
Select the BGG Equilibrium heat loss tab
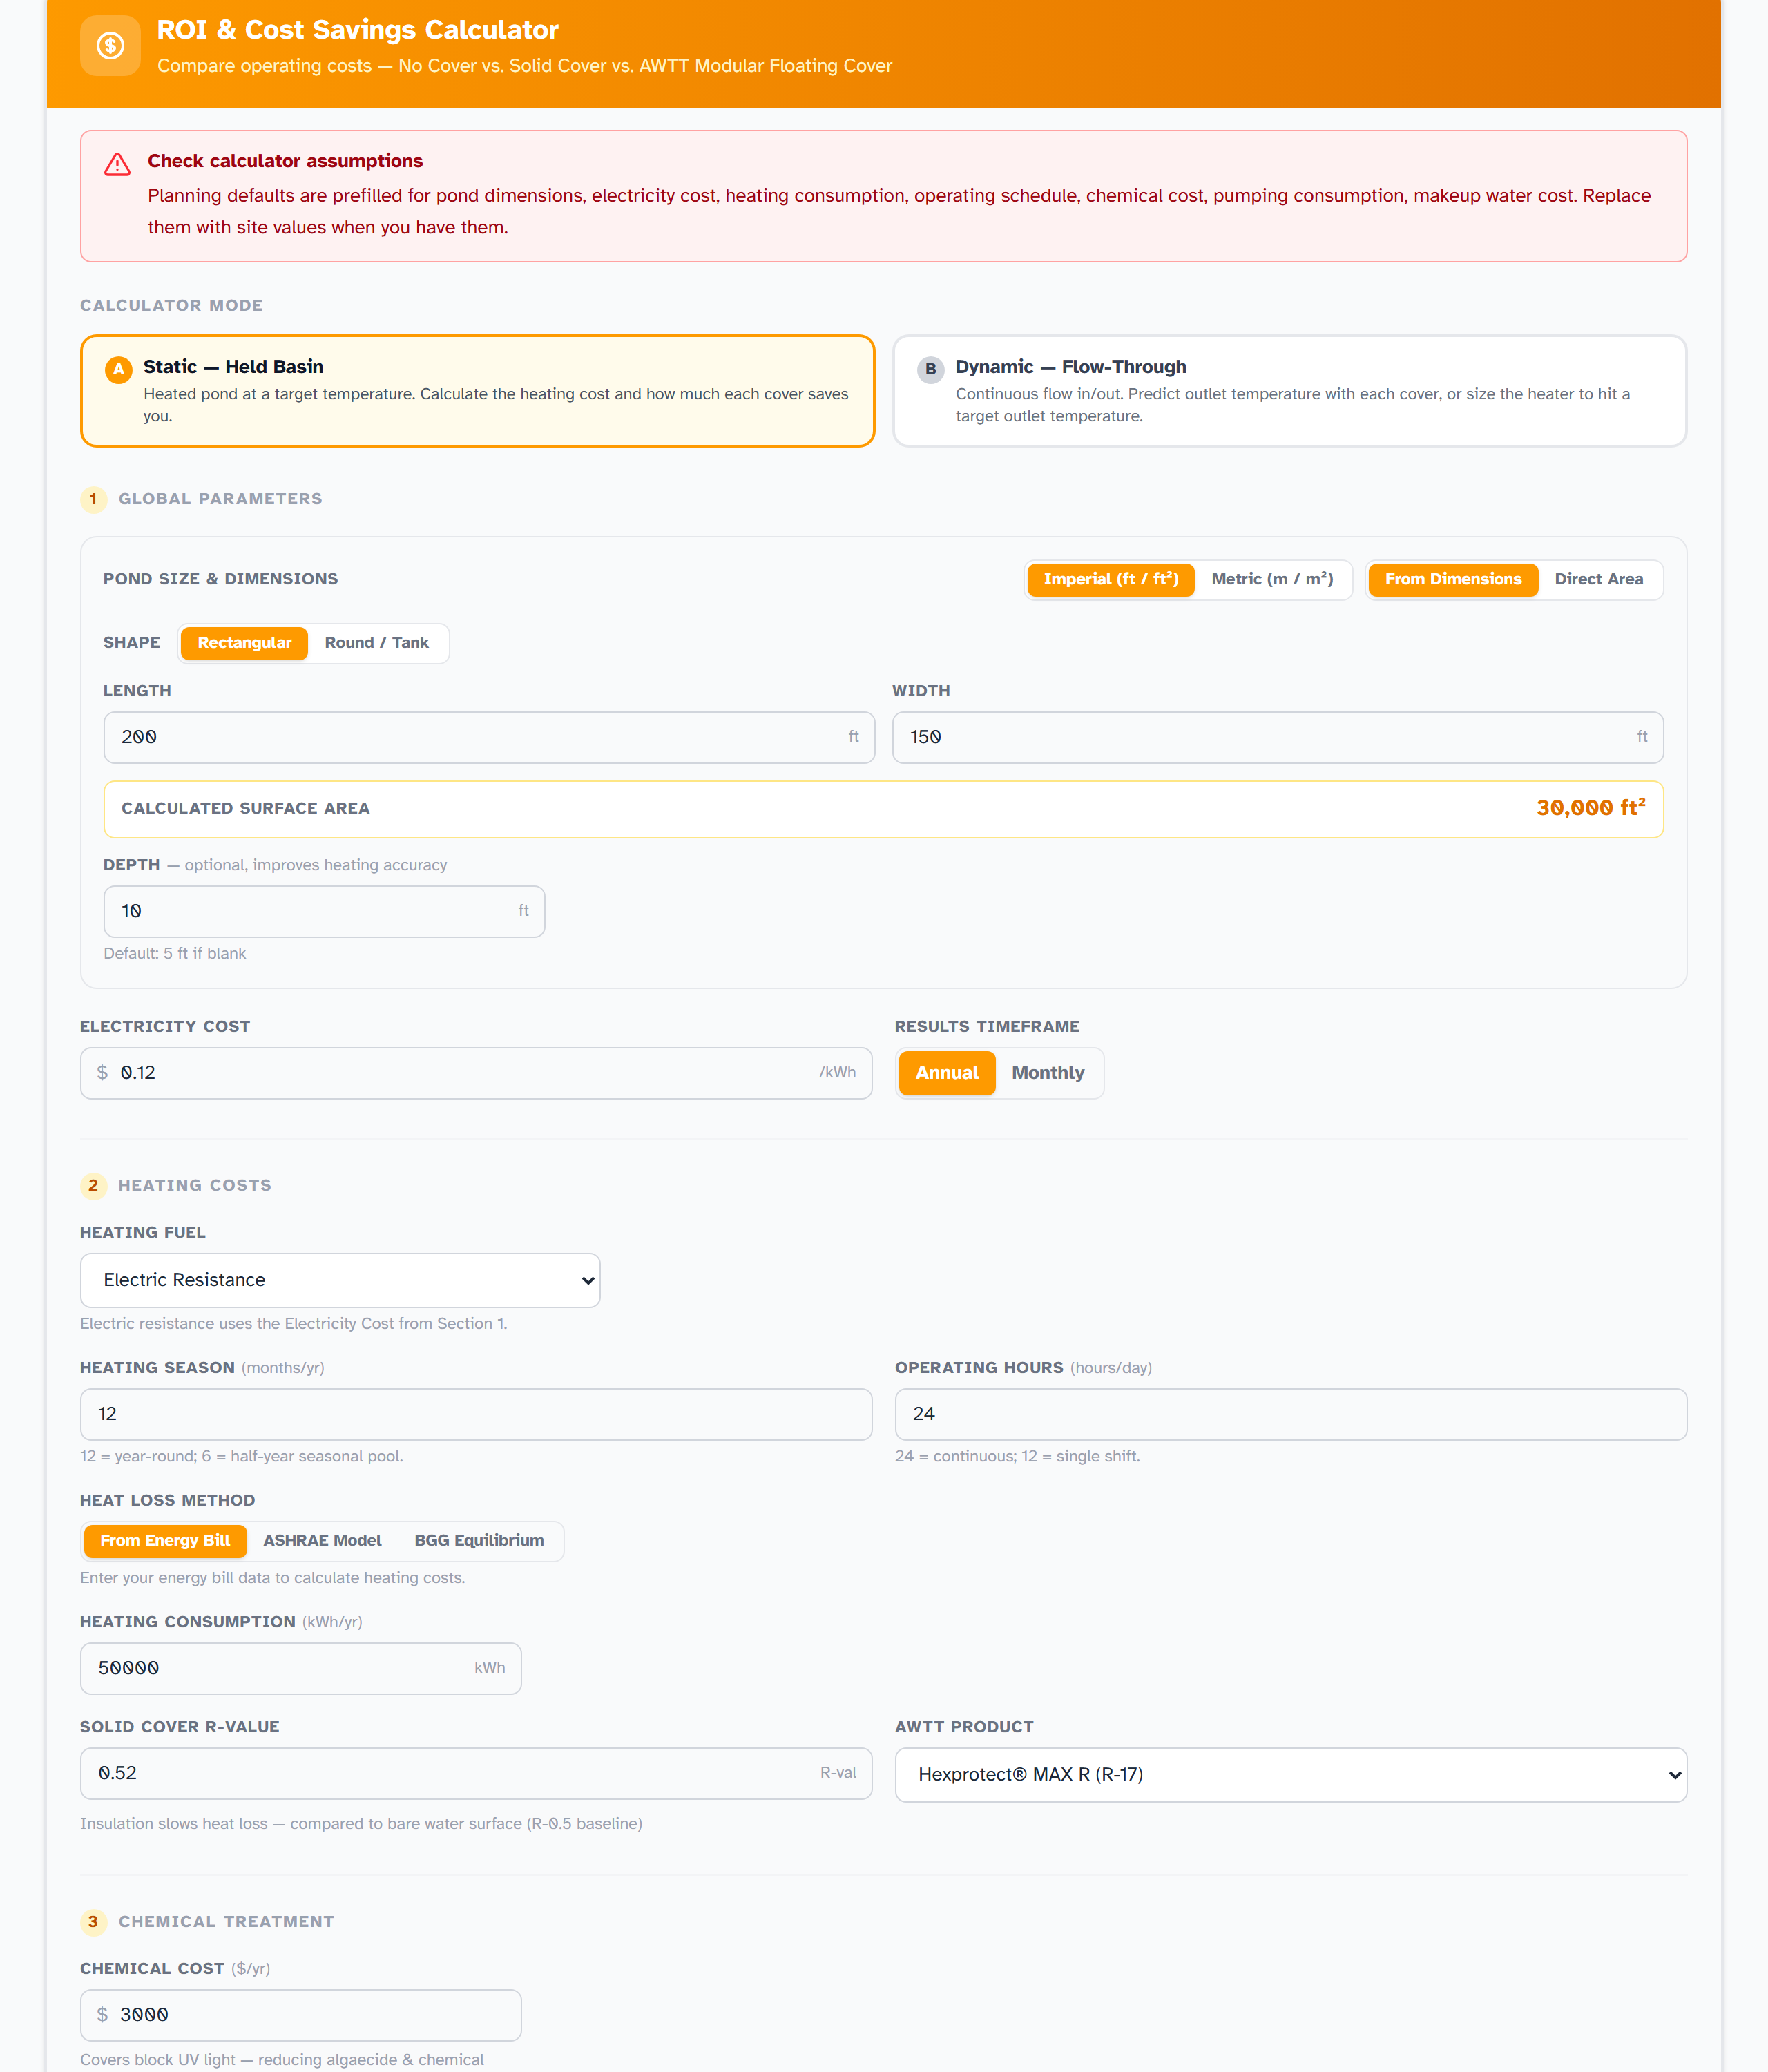(x=479, y=1540)
